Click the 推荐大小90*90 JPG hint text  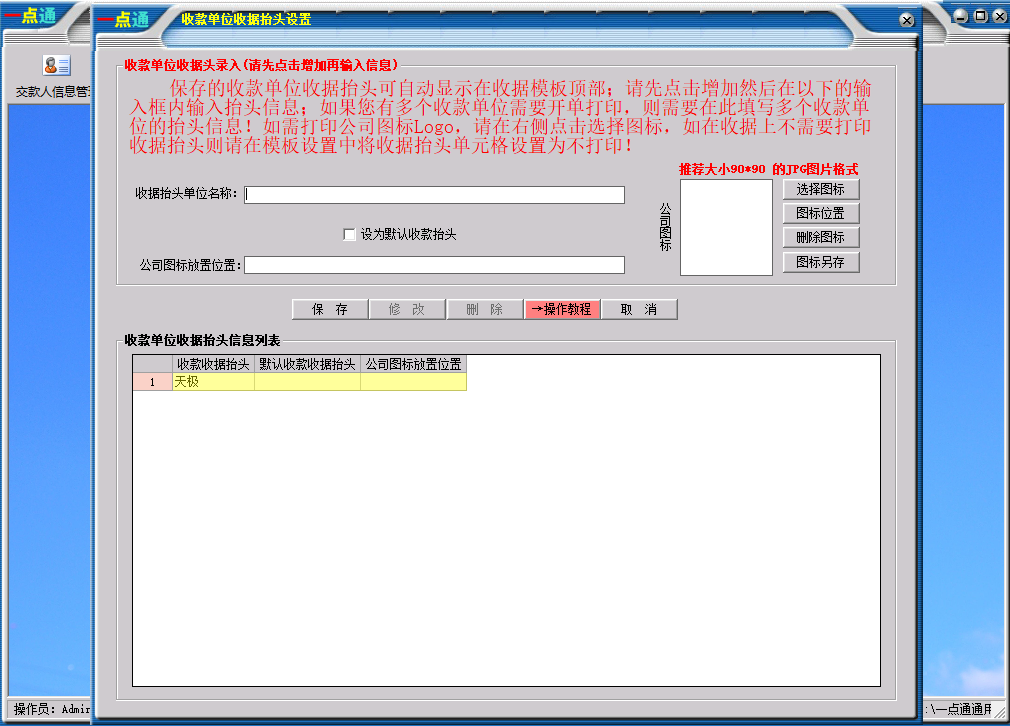[x=768, y=169]
